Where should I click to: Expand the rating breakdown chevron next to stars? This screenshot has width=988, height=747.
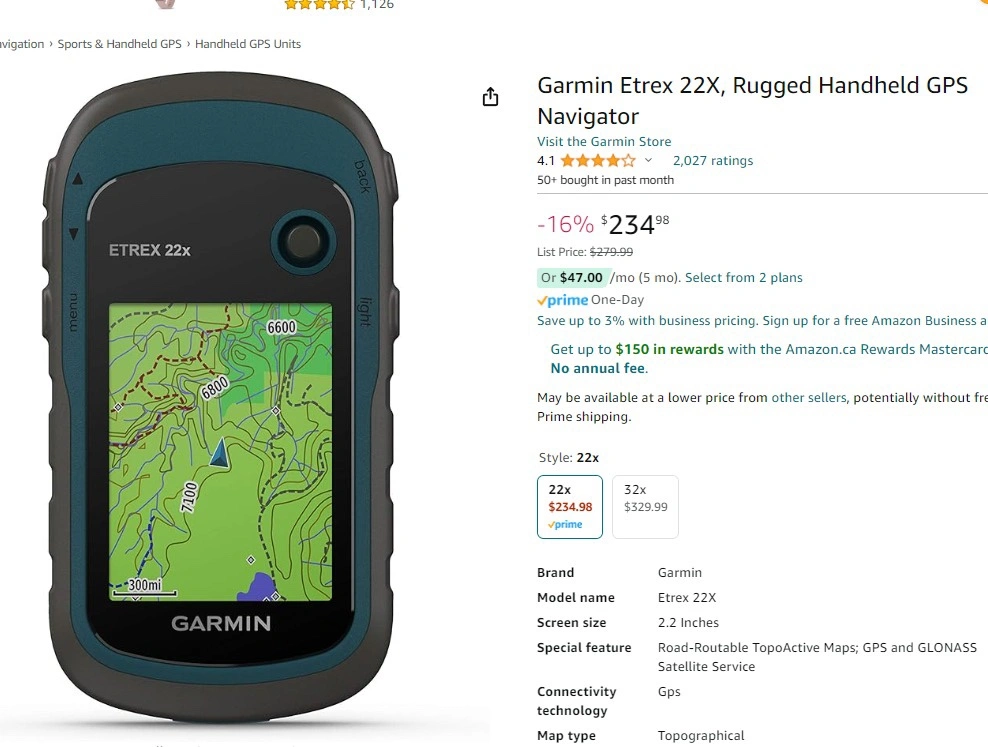click(x=648, y=161)
